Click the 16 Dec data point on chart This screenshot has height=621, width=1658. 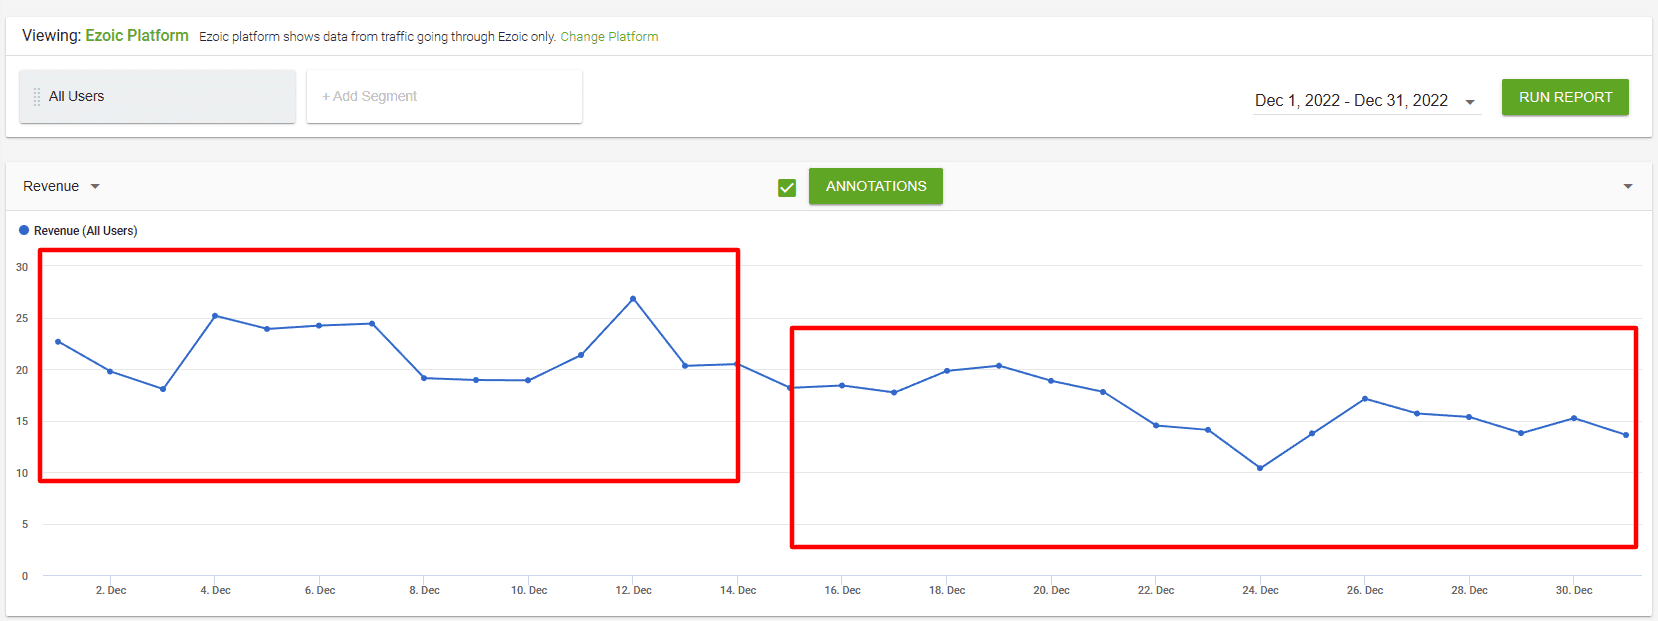coord(842,386)
